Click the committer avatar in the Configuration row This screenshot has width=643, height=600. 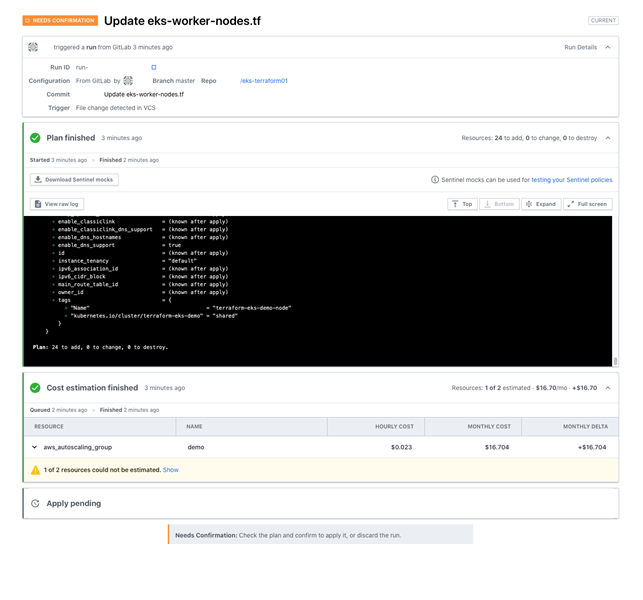128,80
